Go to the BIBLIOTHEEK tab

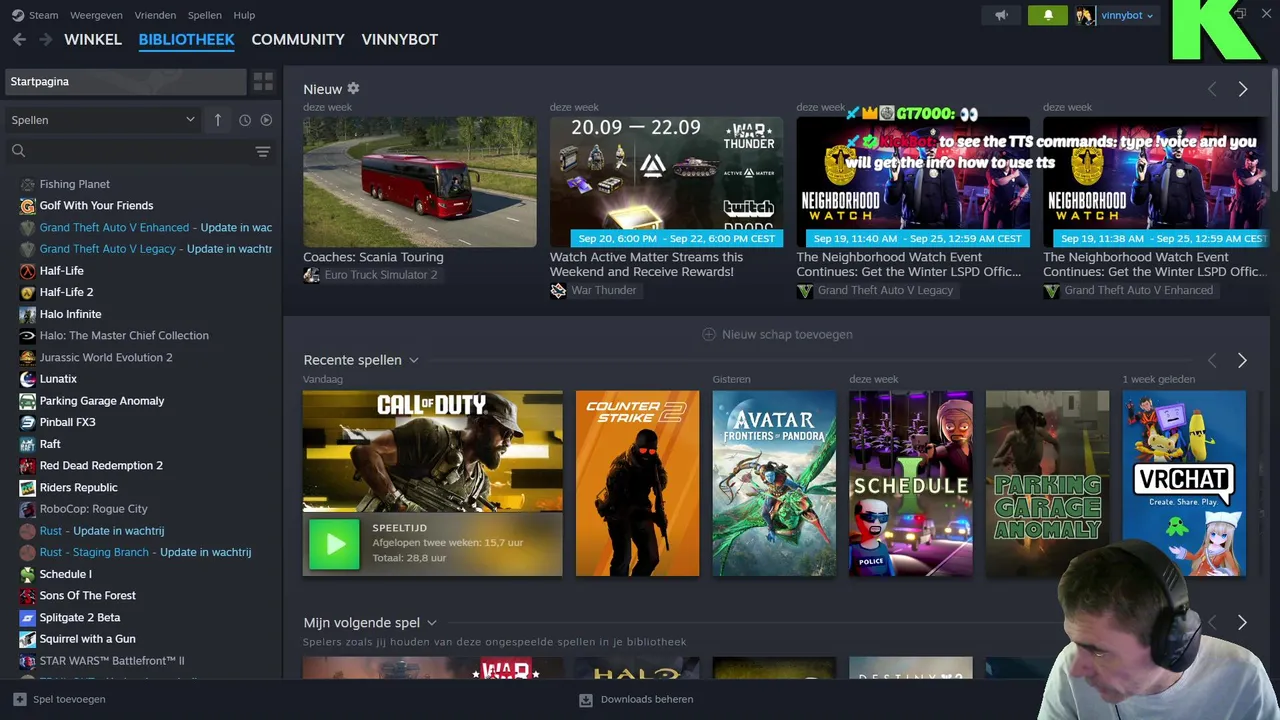[x=187, y=39]
